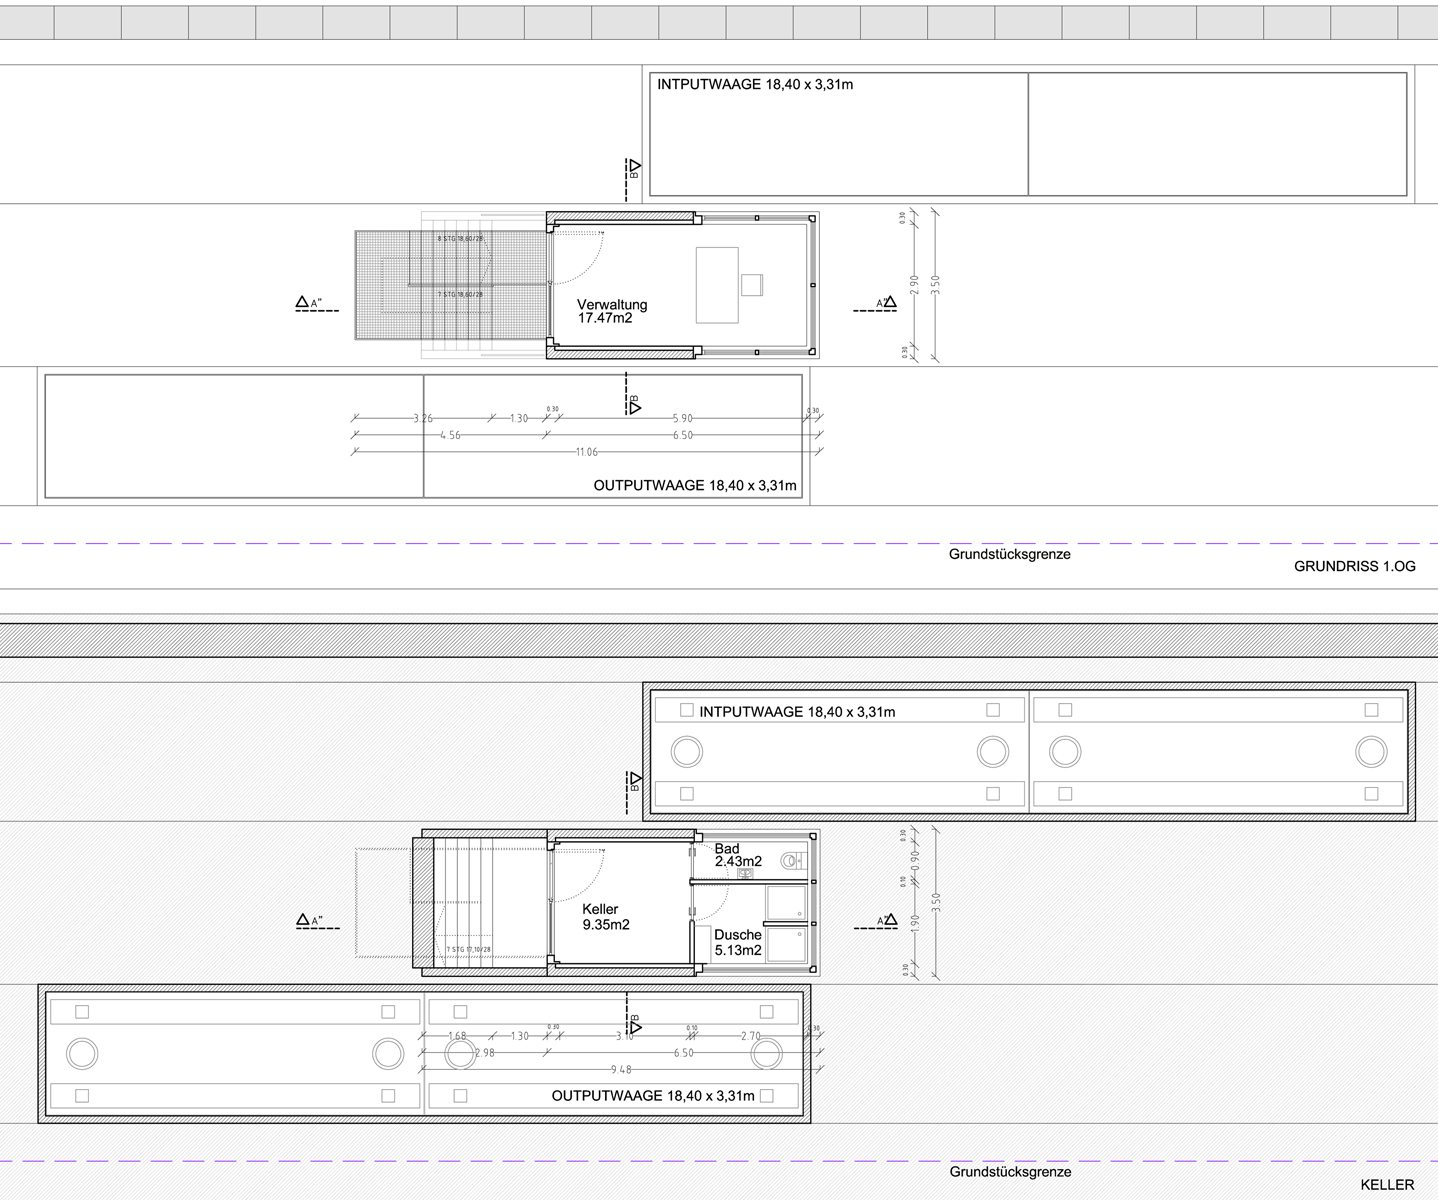Click the 9.48 overall dimension on the Keller plan

tap(621, 1070)
